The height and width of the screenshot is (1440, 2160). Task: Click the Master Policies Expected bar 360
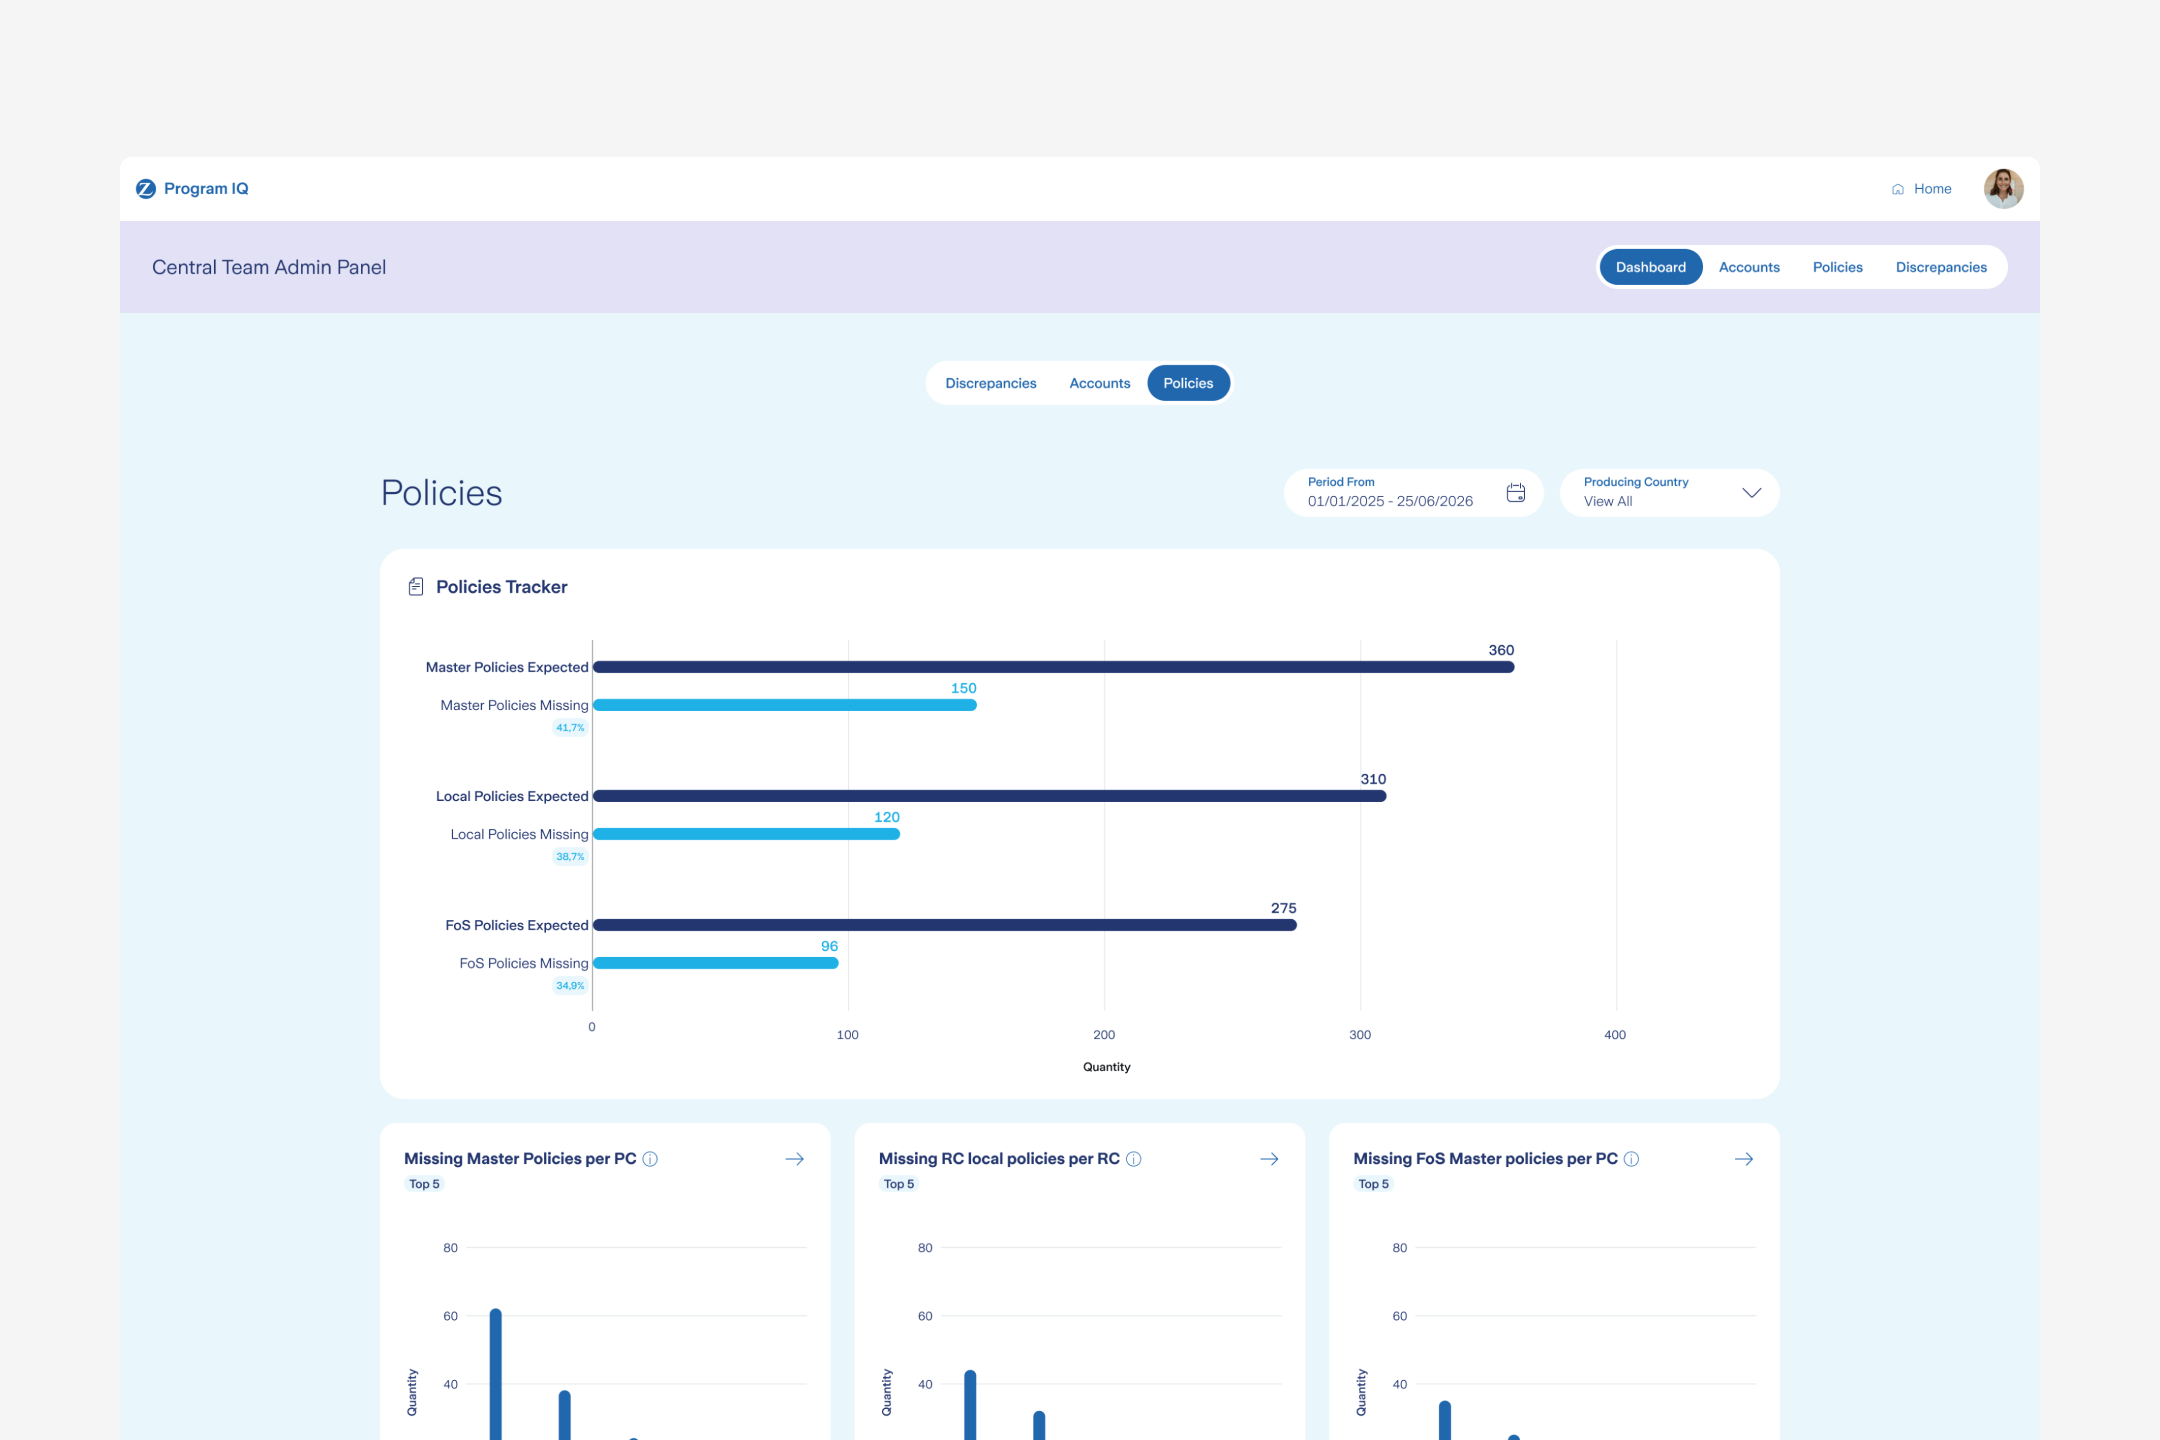1053,667
